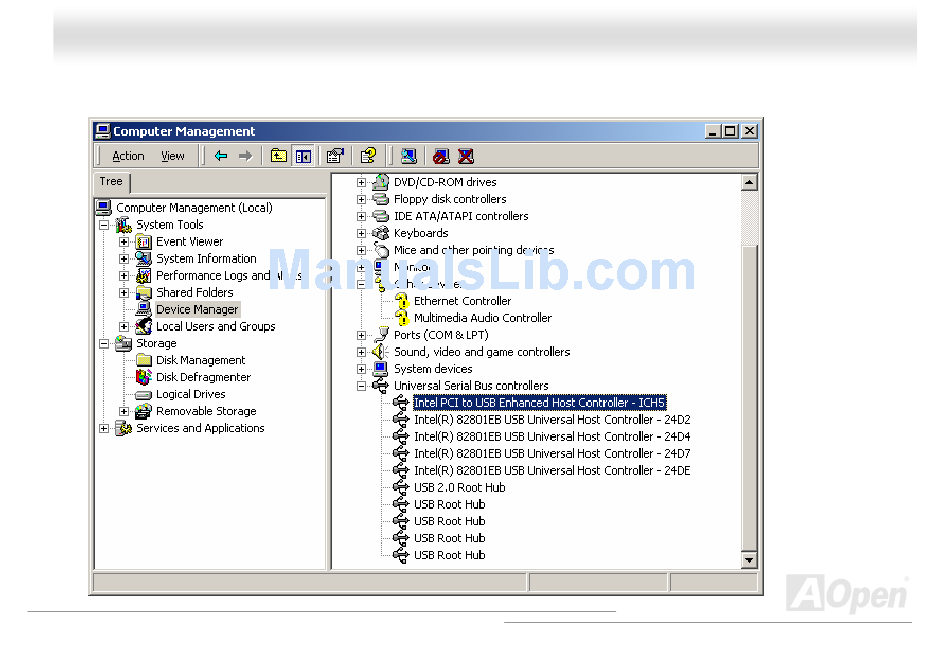Select USB Universal Host Controller - 24D4
Viewport: 950px width, 647px height.
click(552, 437)
